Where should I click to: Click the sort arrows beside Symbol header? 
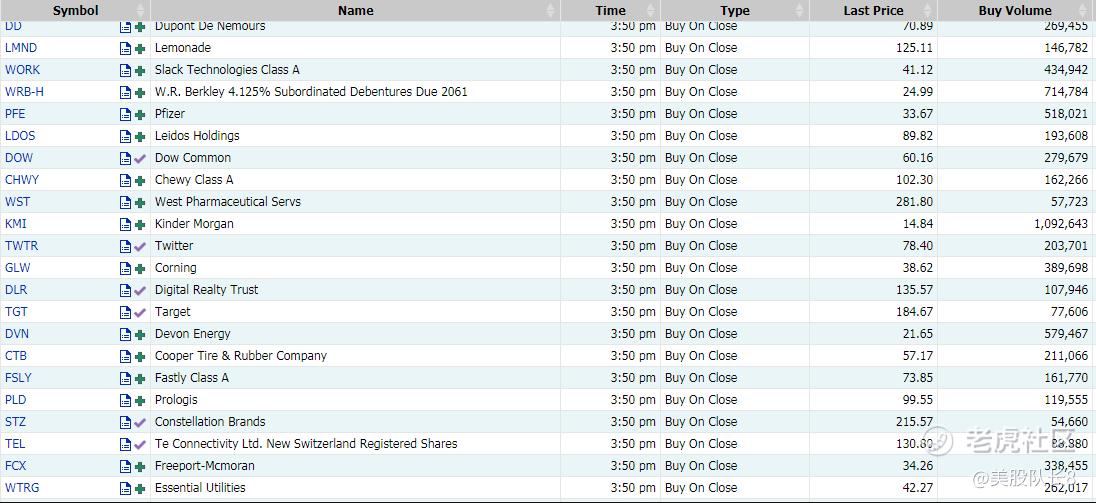click(x=140, y=10)
